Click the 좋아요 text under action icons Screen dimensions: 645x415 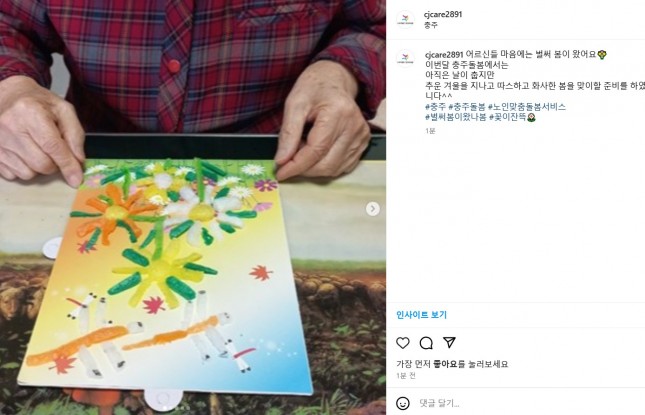pyautogui.click(x=445, y=364)
